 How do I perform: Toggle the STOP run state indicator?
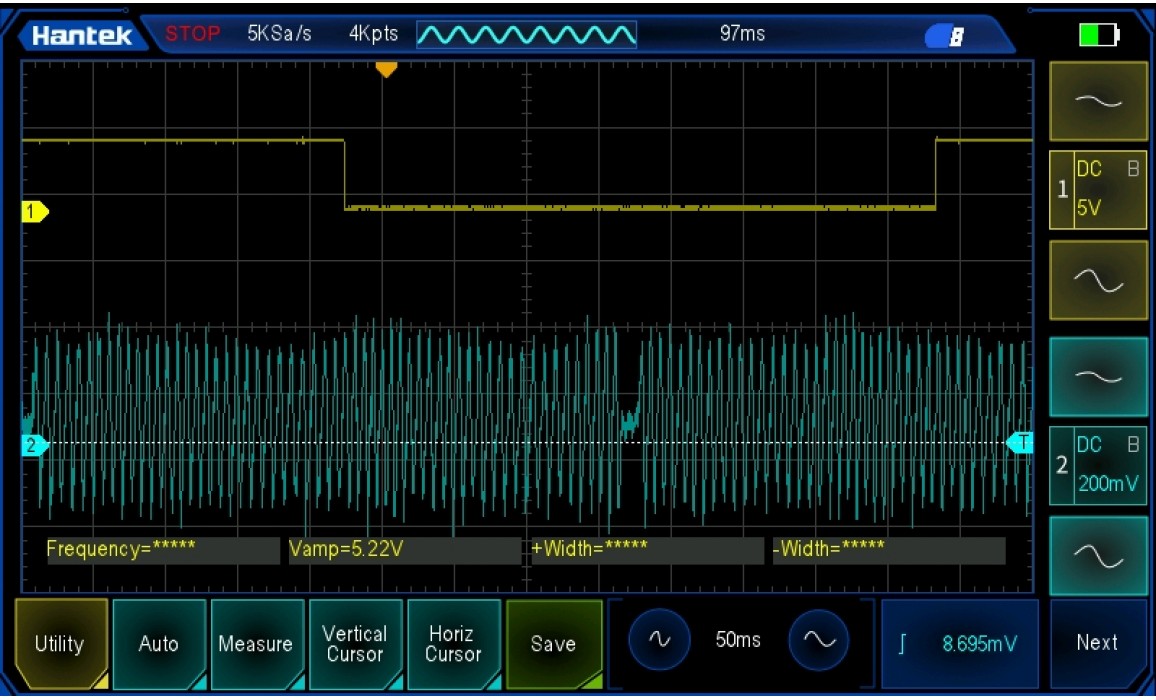click(x=192, y=34)
